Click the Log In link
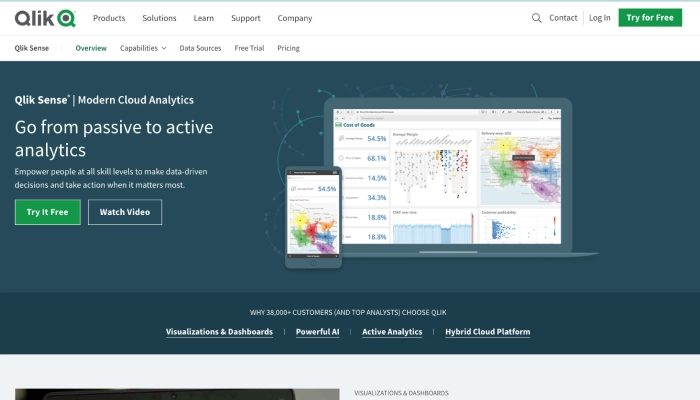Image resolution: width=700 pixels, height=400 pixels. [599, 18]
